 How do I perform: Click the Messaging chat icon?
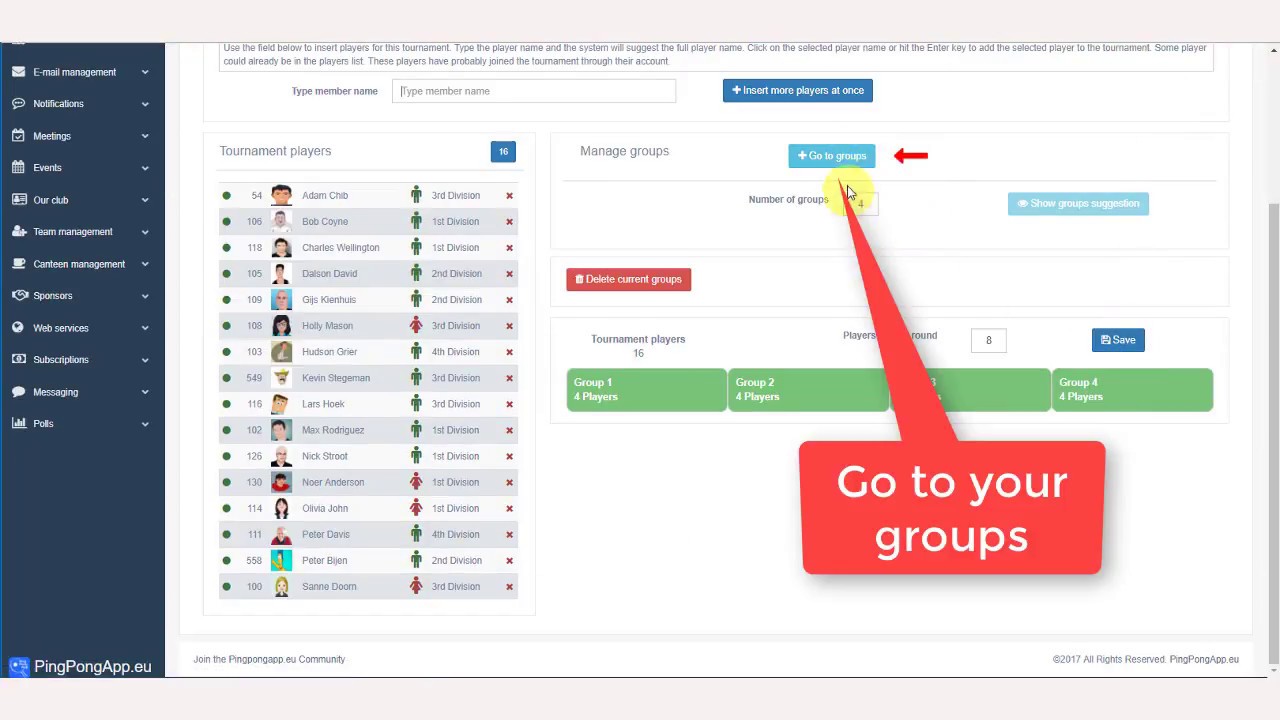[18, 392]
